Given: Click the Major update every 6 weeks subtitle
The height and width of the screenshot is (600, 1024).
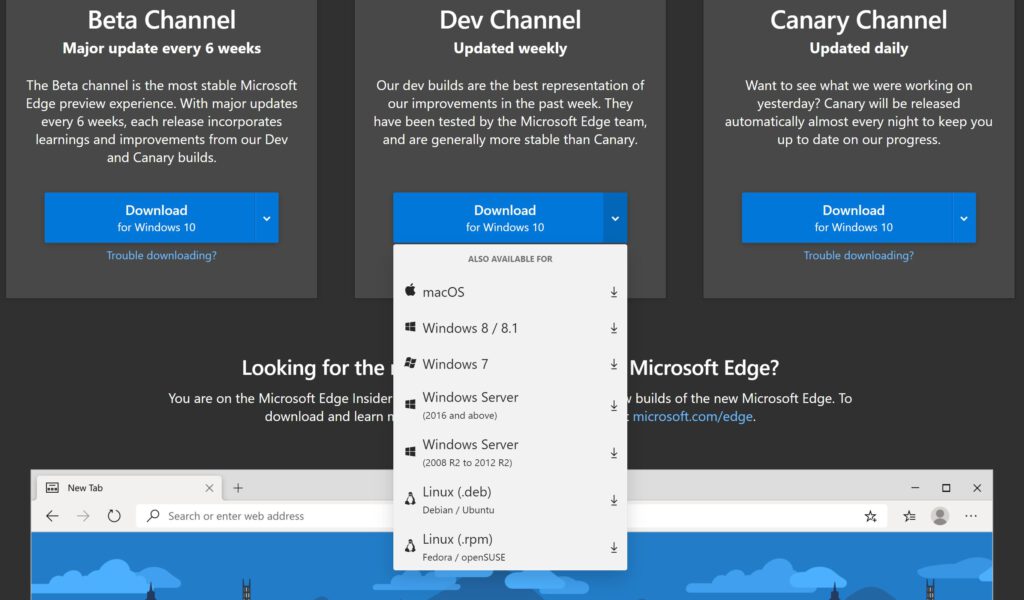Looking at the screenshot, I should 161,48.
